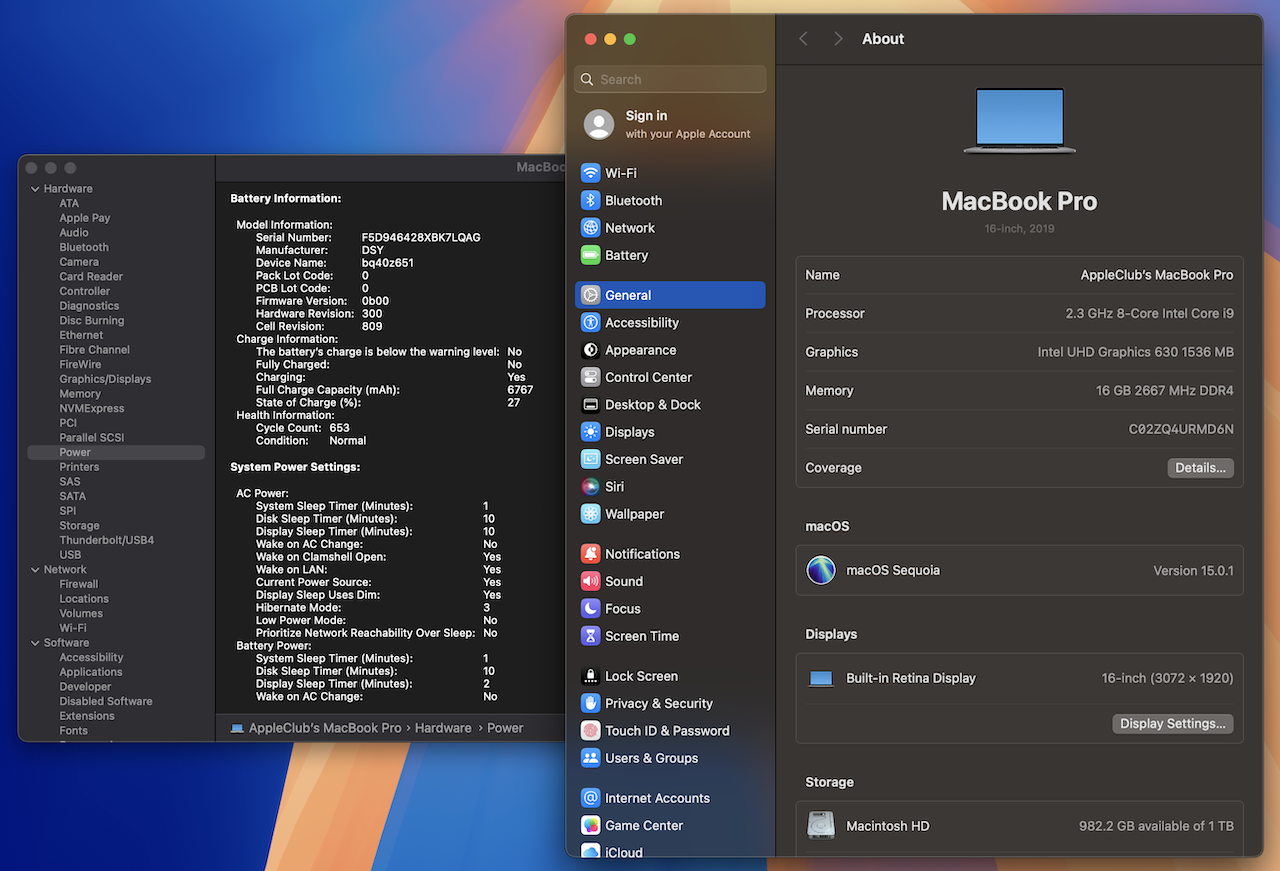Open the Siri icon
Viewport: 1280px width, 871px height.
coord(590,486)
